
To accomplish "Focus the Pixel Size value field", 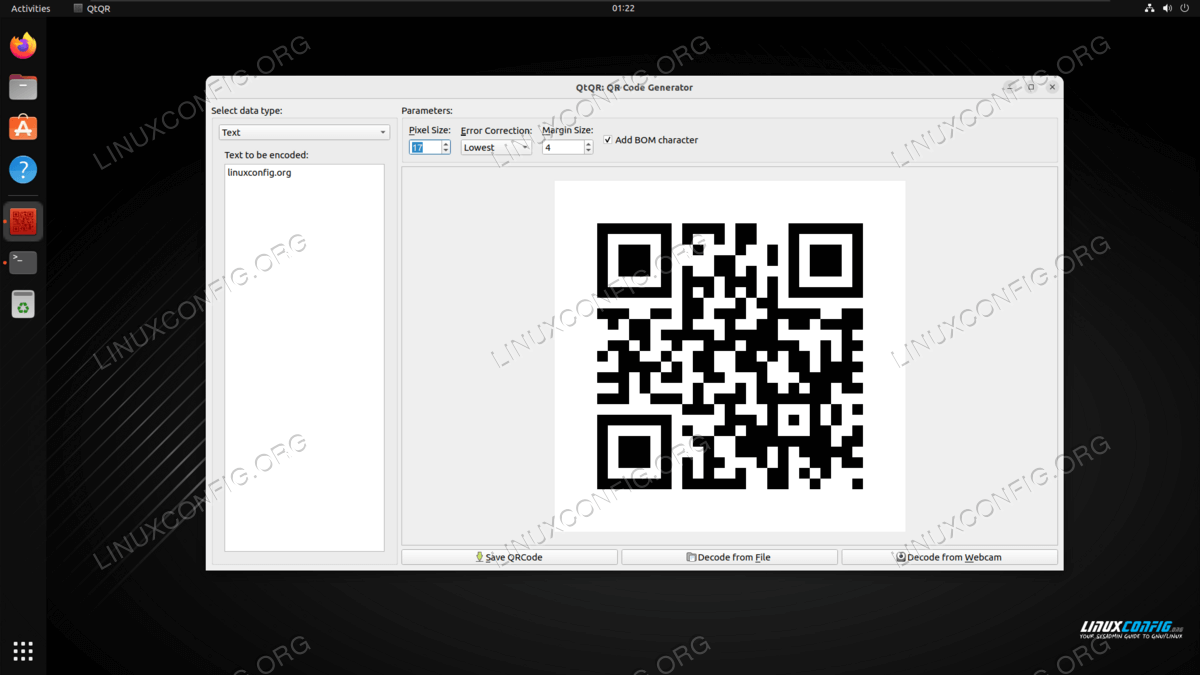I will (x=425, y=147).
